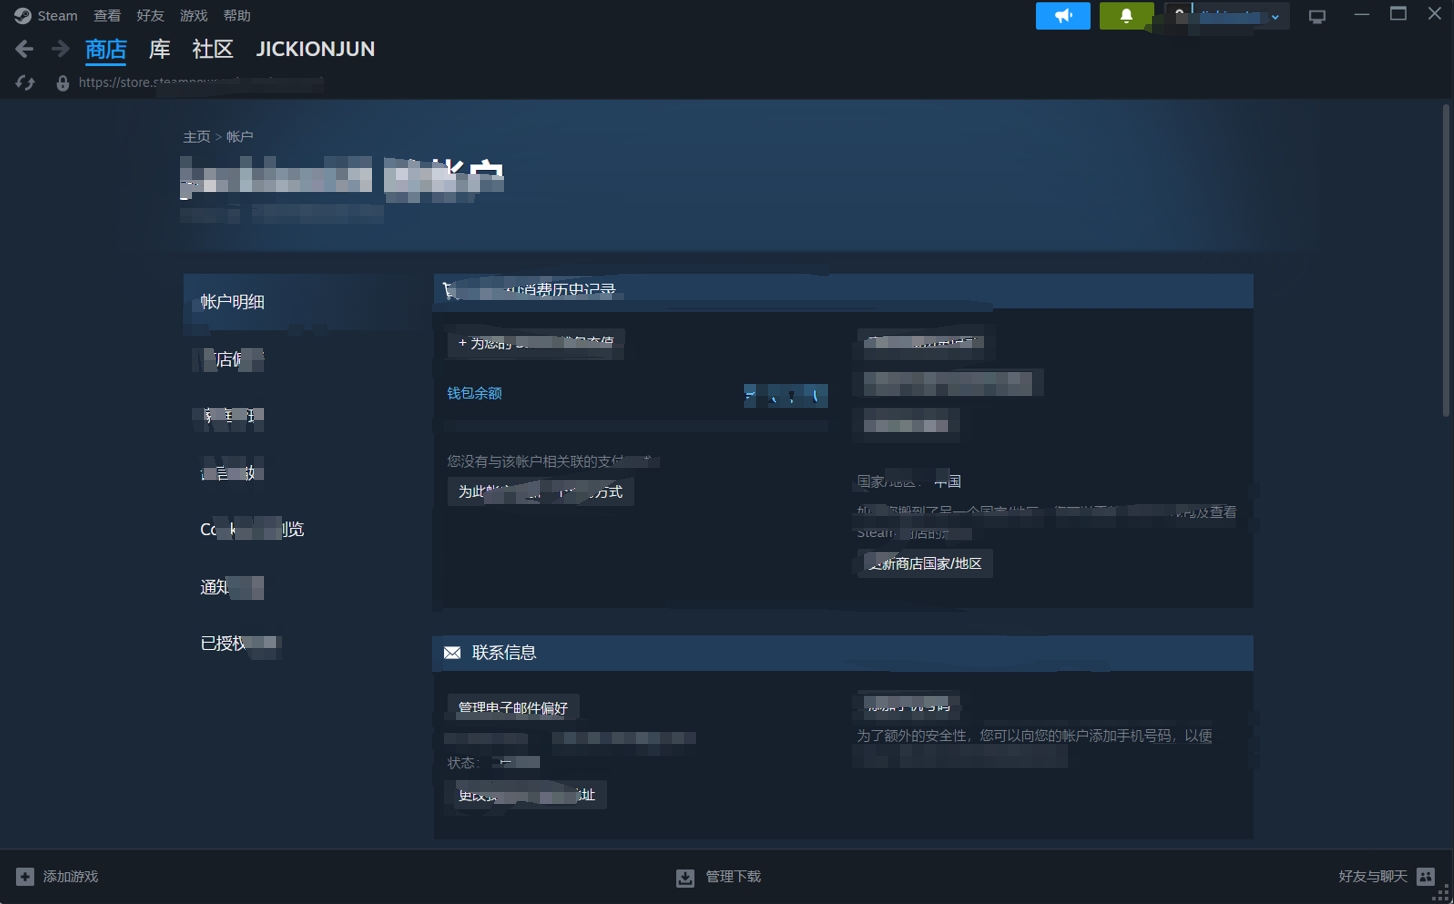This screenshot has width=1454, height=904.
Task: Reload the page with refresh icon
Action: [25, 83]
